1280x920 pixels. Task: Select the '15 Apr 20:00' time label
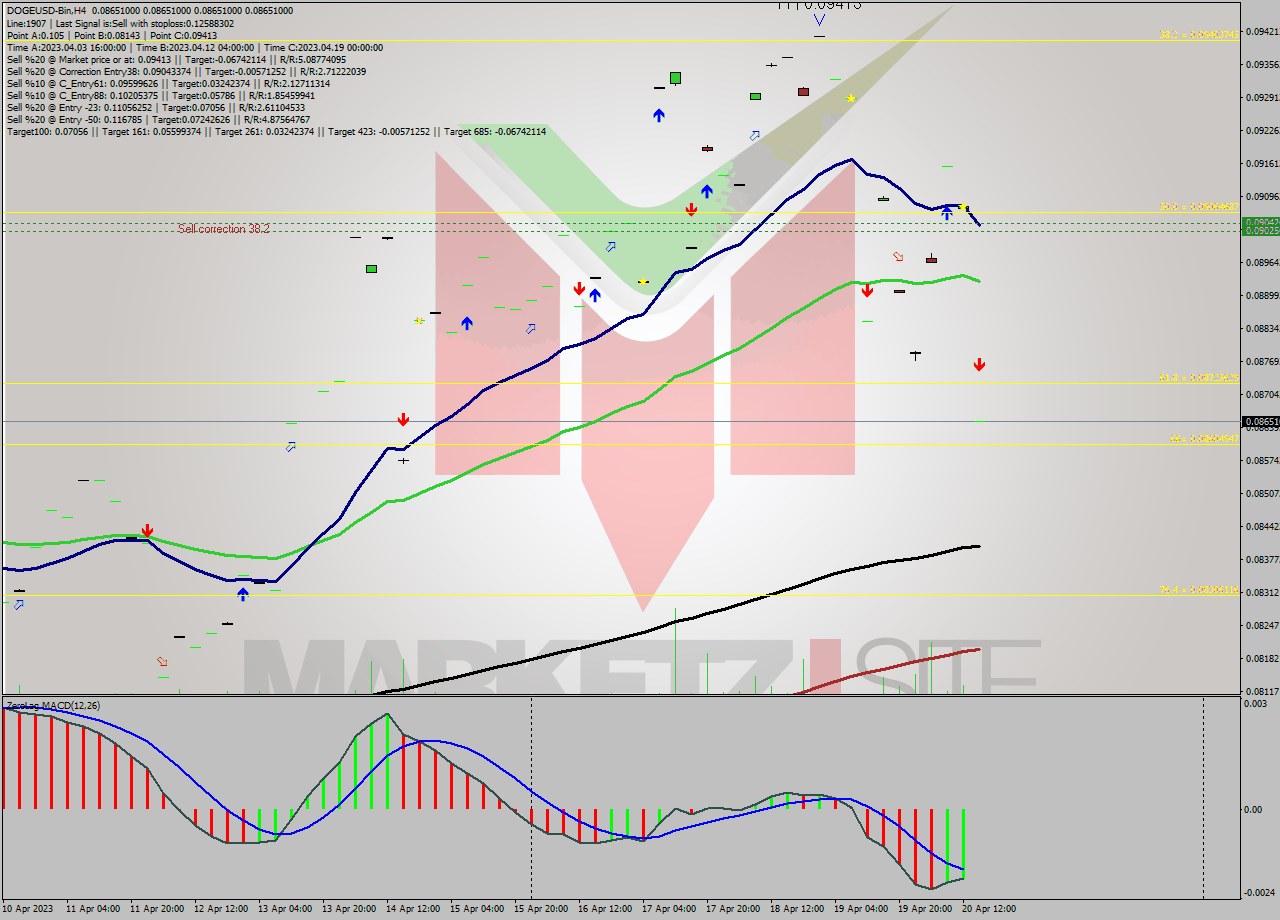(x=541, y=909)
